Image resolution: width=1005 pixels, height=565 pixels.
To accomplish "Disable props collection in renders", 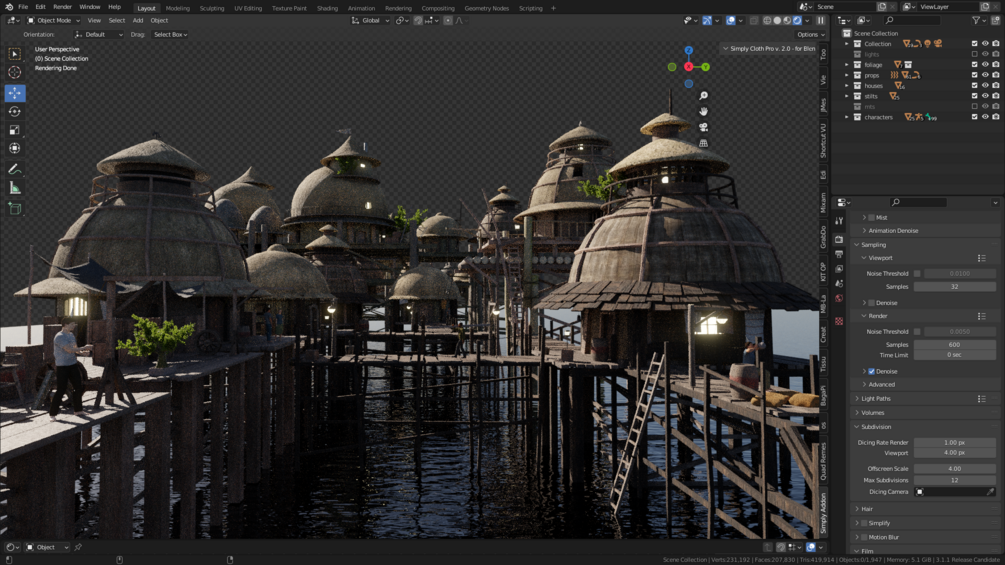I will point(995,75).
